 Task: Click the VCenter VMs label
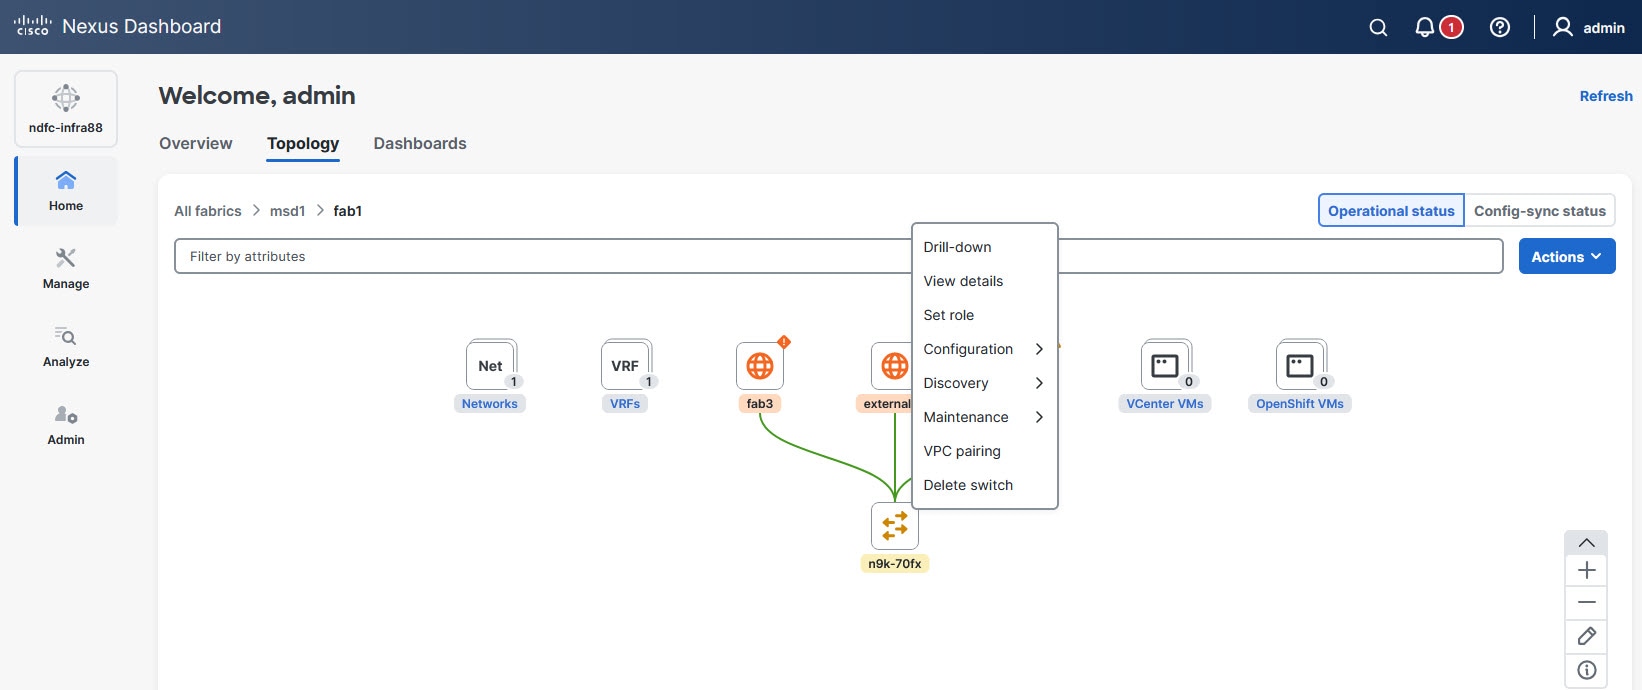(1165, 404)
